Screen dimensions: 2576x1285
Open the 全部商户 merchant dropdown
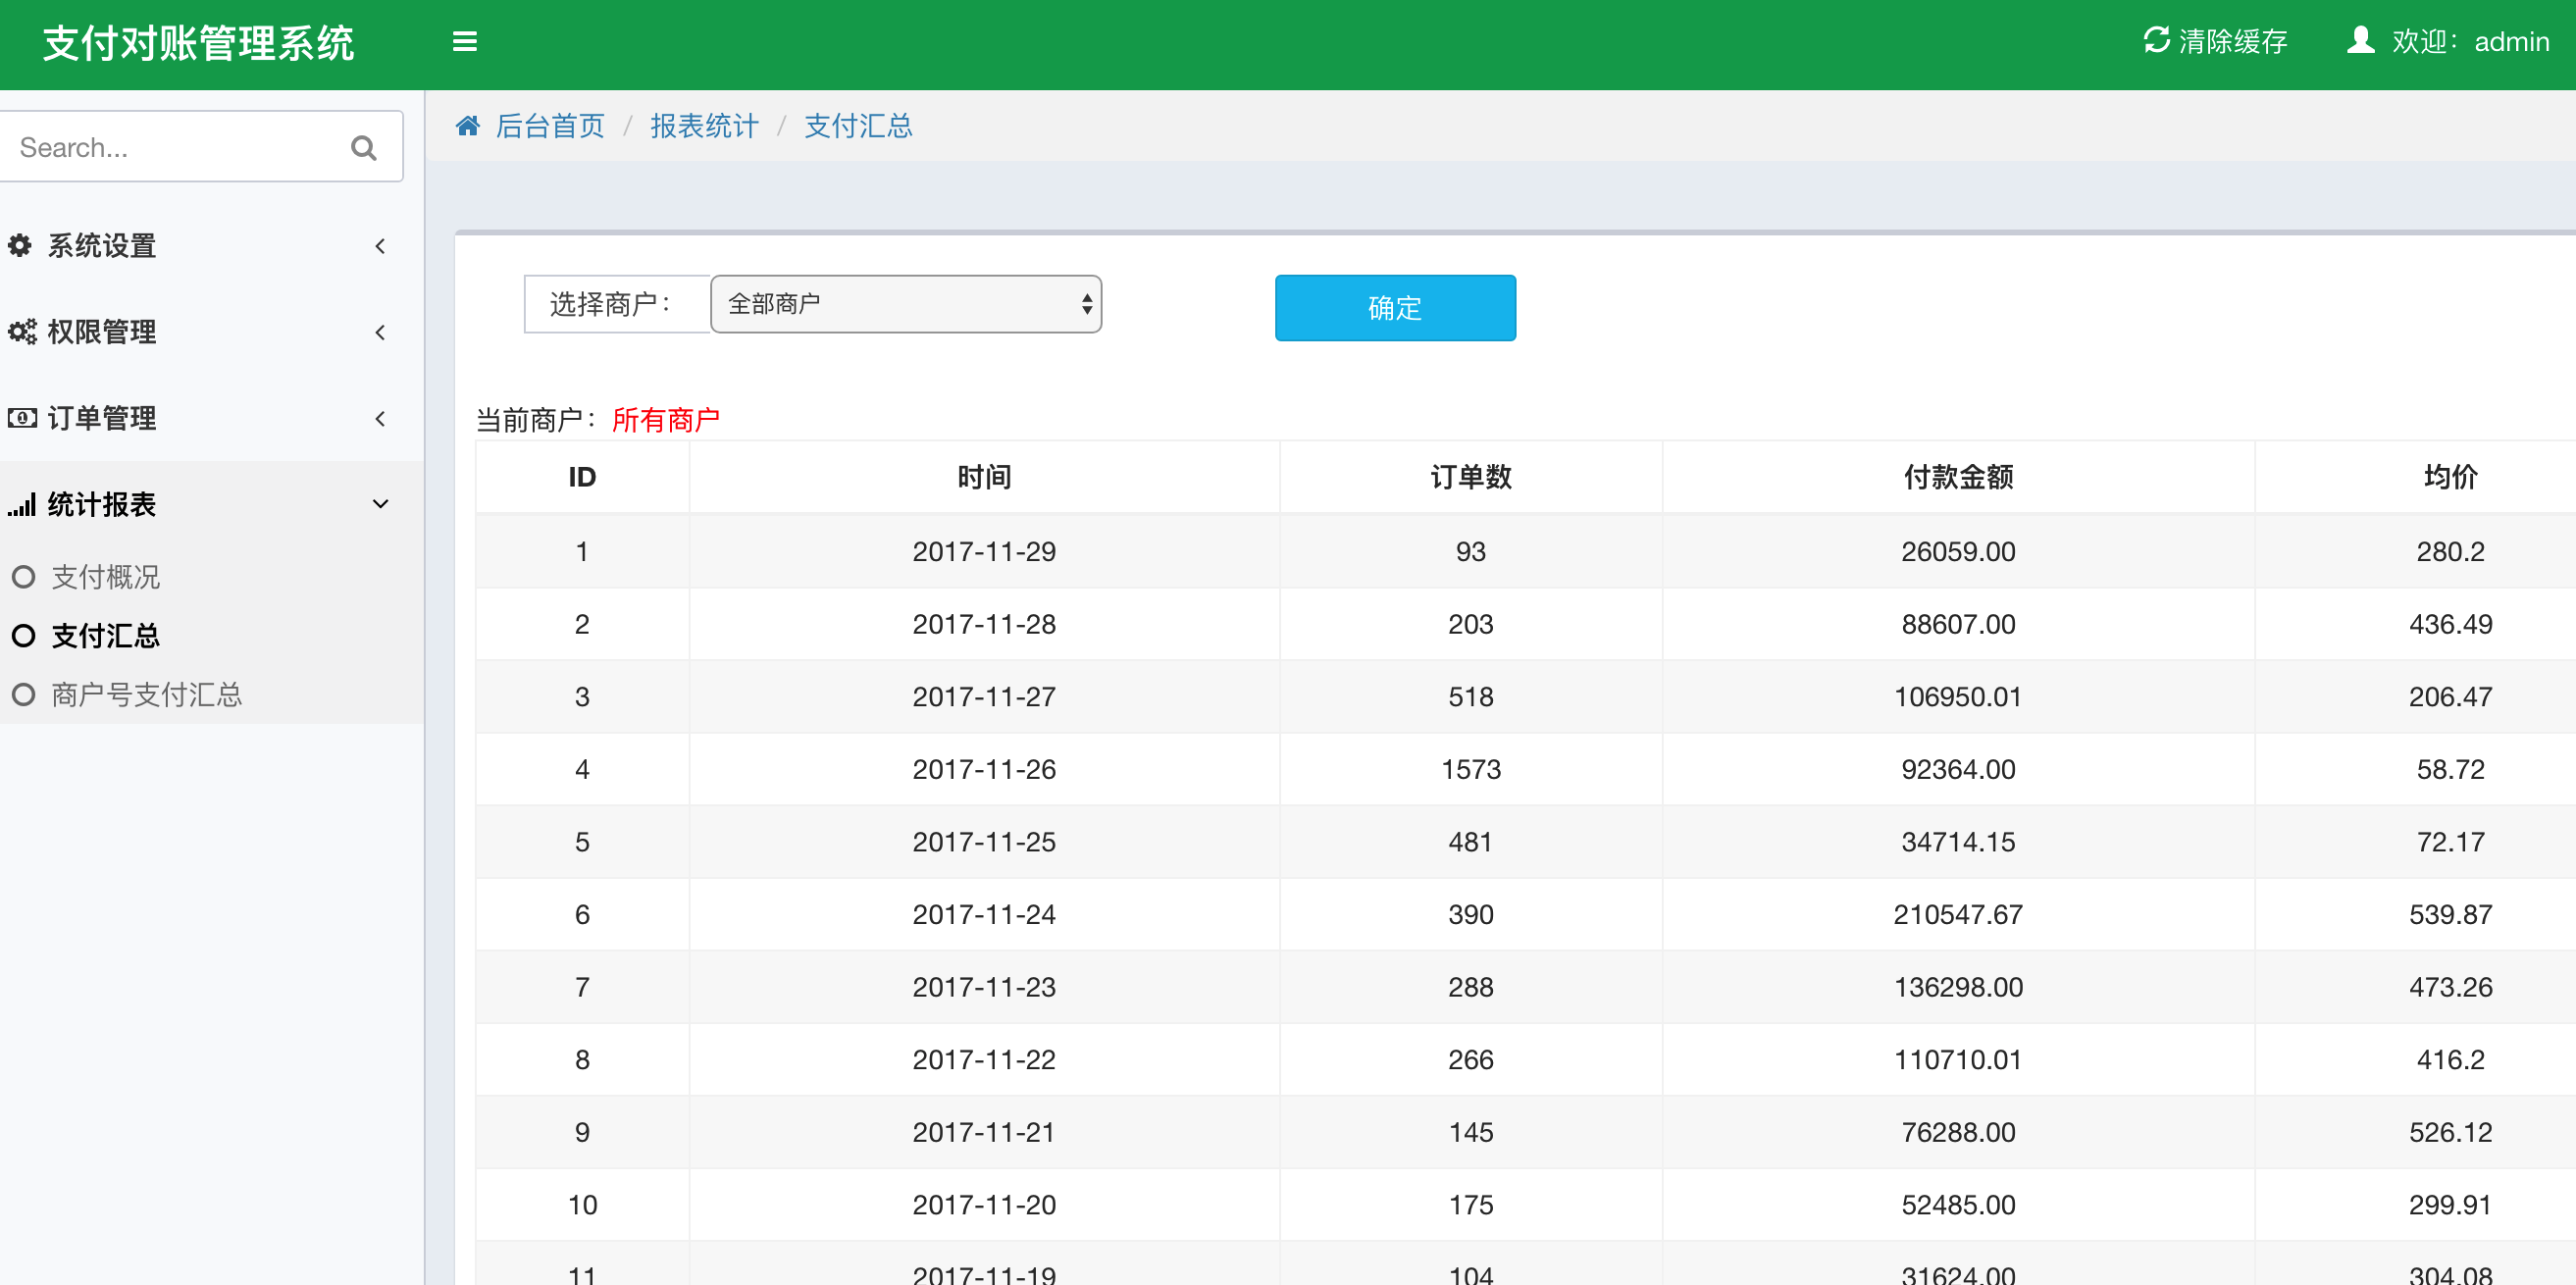click(x=906, y=304)
